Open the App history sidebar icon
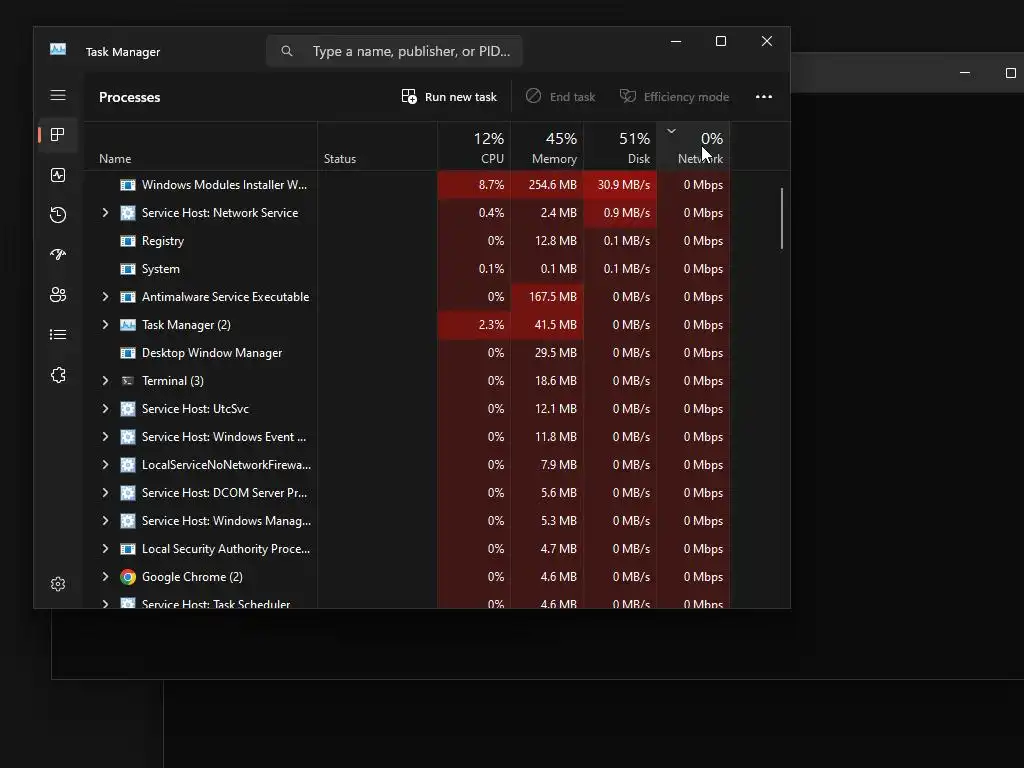This screenshot has width=1024, height=768. point(58,215)
